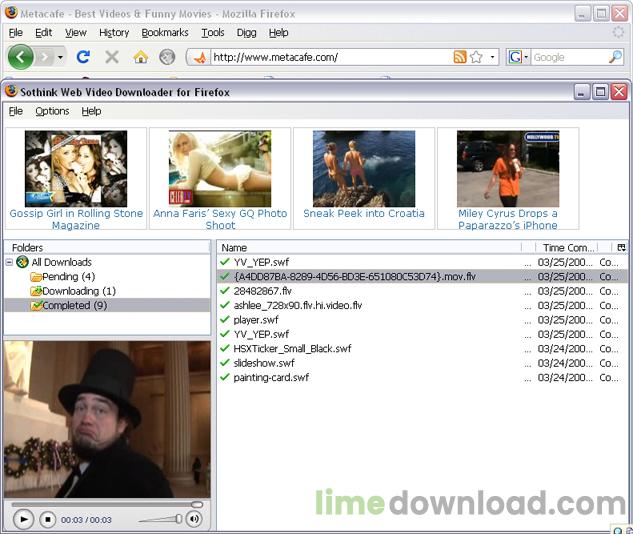Click Miley Cyrus paparazzo video thumbnail
Image resolution: width=633 pixels, height=534 pixels.
pos(508,168)
